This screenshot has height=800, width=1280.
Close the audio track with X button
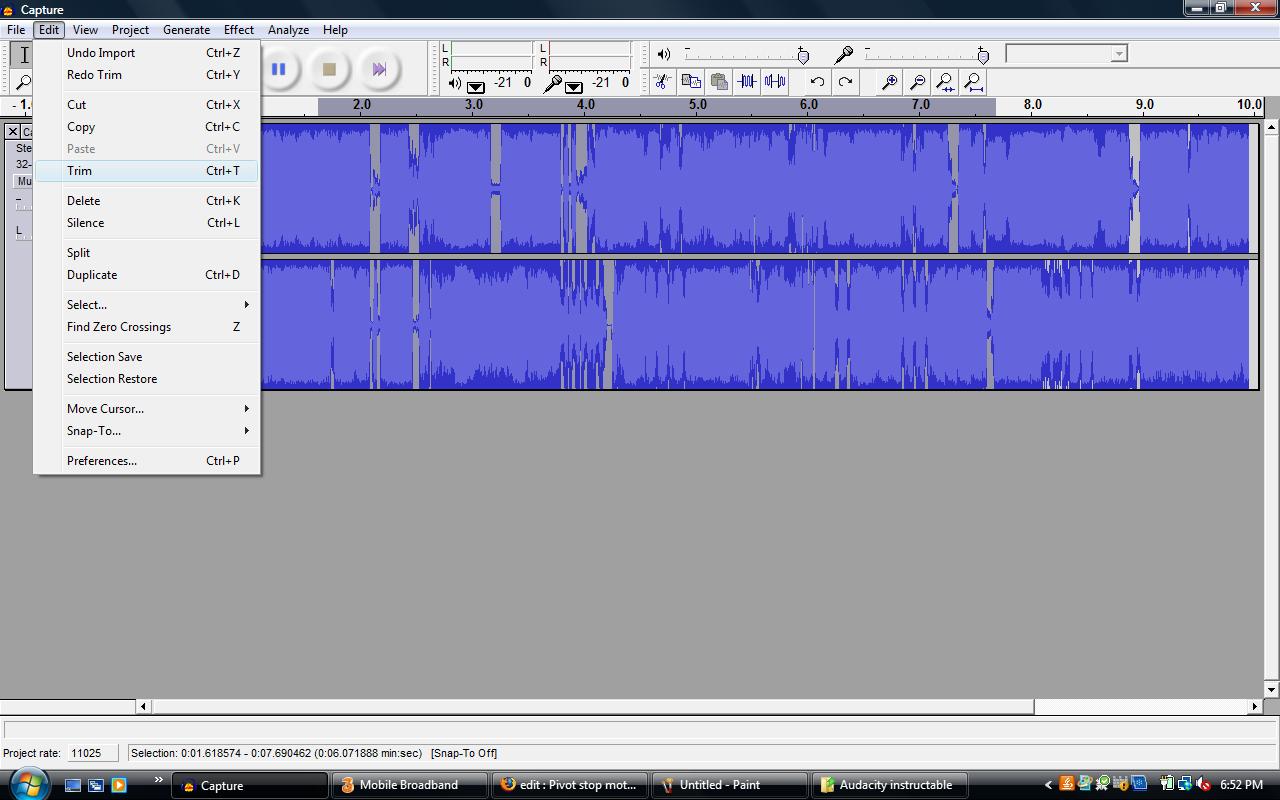click(x=13, y=132)
